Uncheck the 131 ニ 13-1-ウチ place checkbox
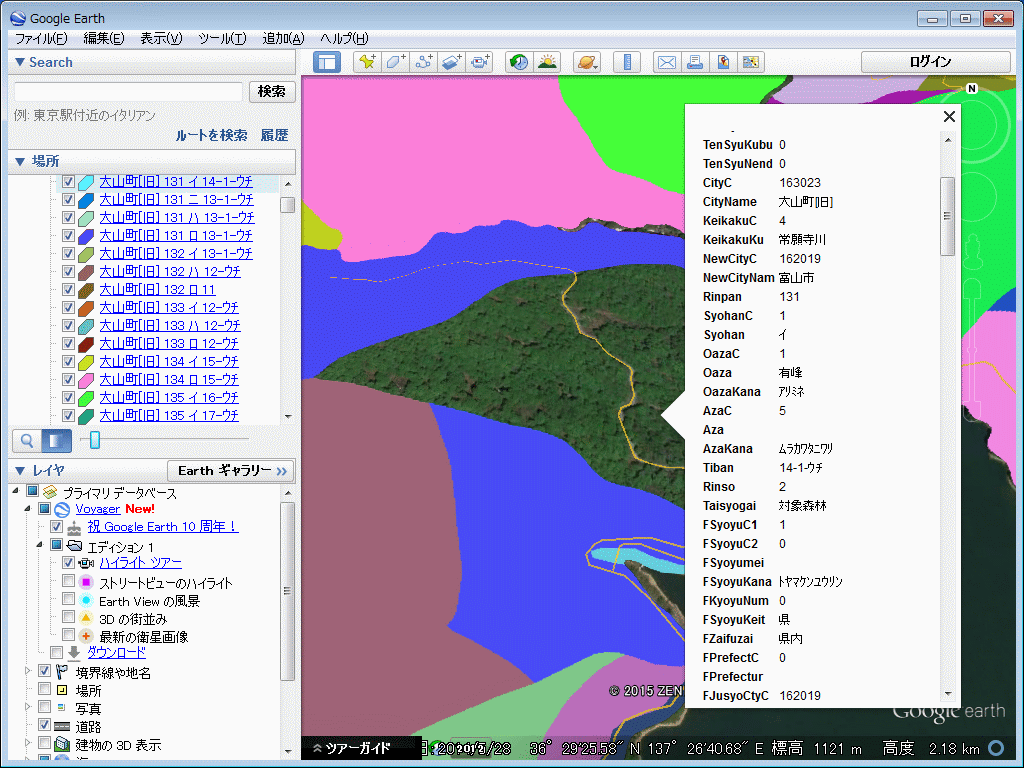This screenshot has width=1024, height=768. tap(68, 199)
